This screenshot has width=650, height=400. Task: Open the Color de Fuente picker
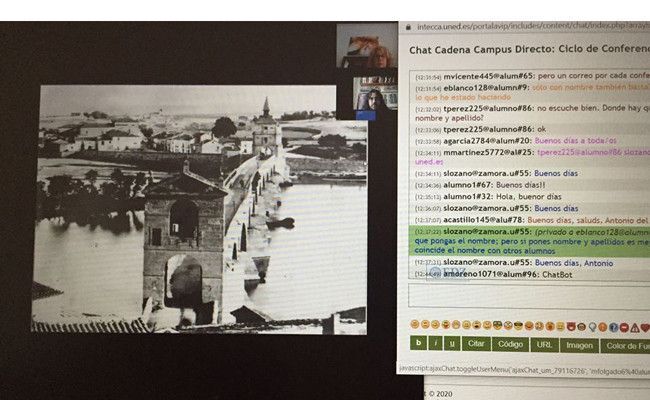coord(627,345)
